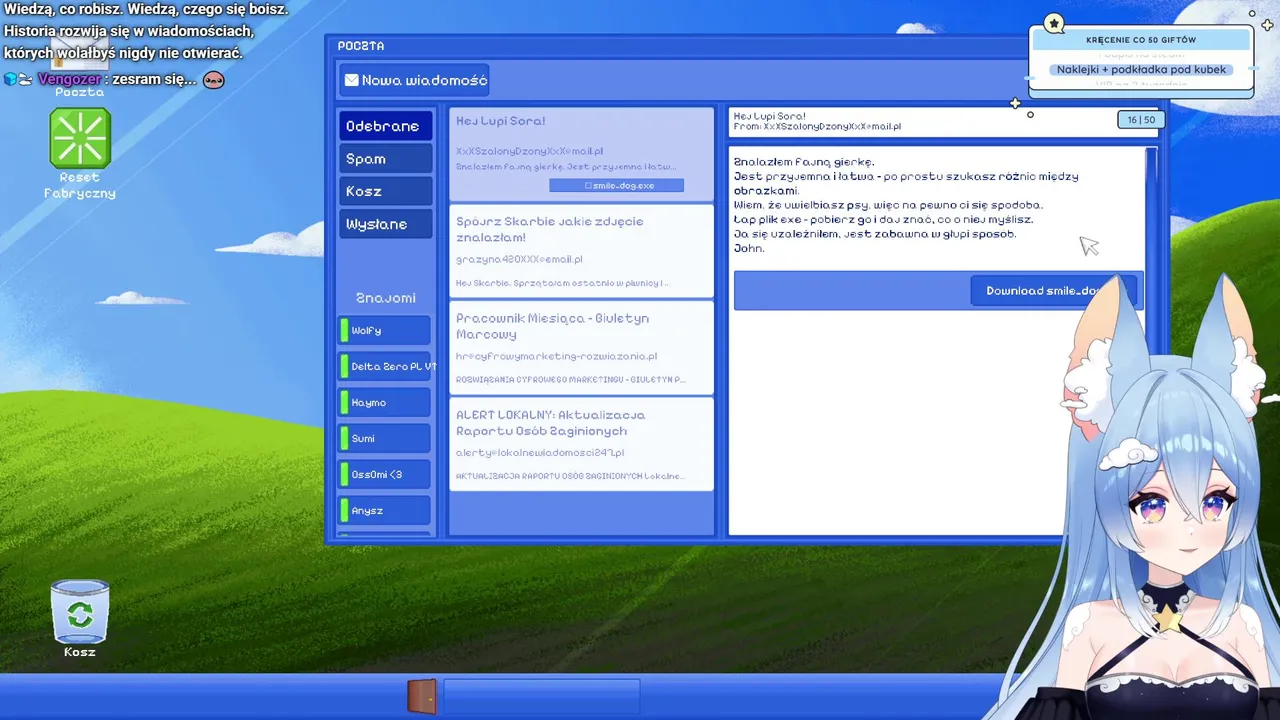This screenshot has height=720, width=1280.
Task: Open the Odebrane inbox folder
Action: tap(385, 126)
